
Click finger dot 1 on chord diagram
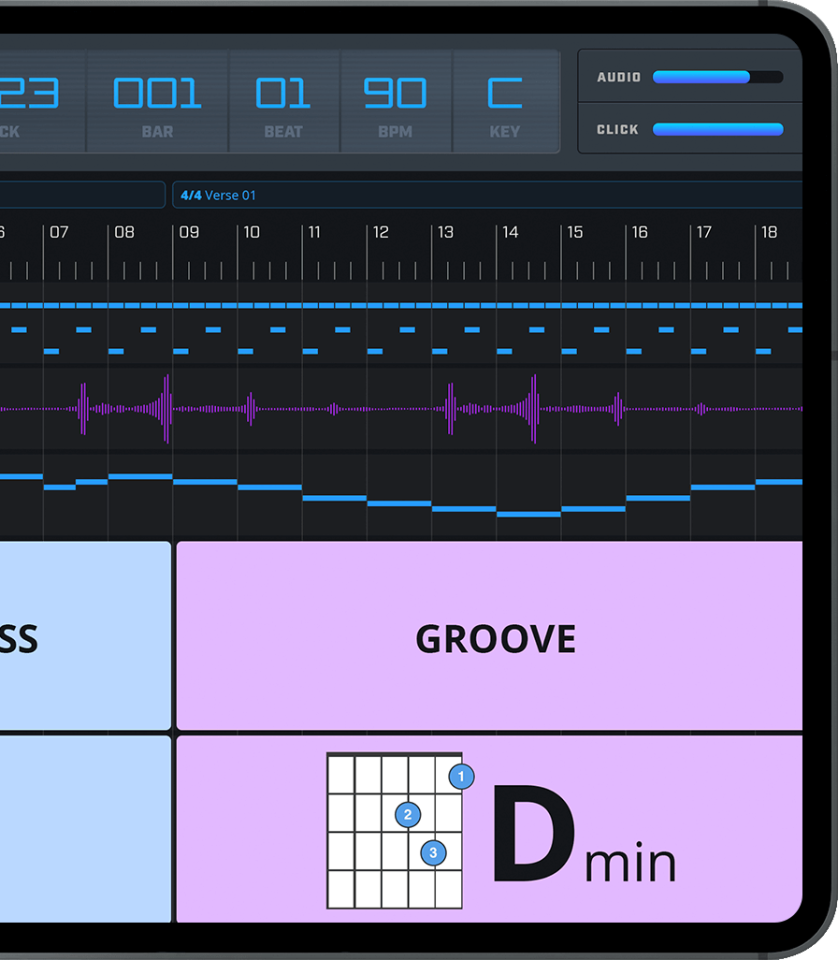[x=461, y=776]
